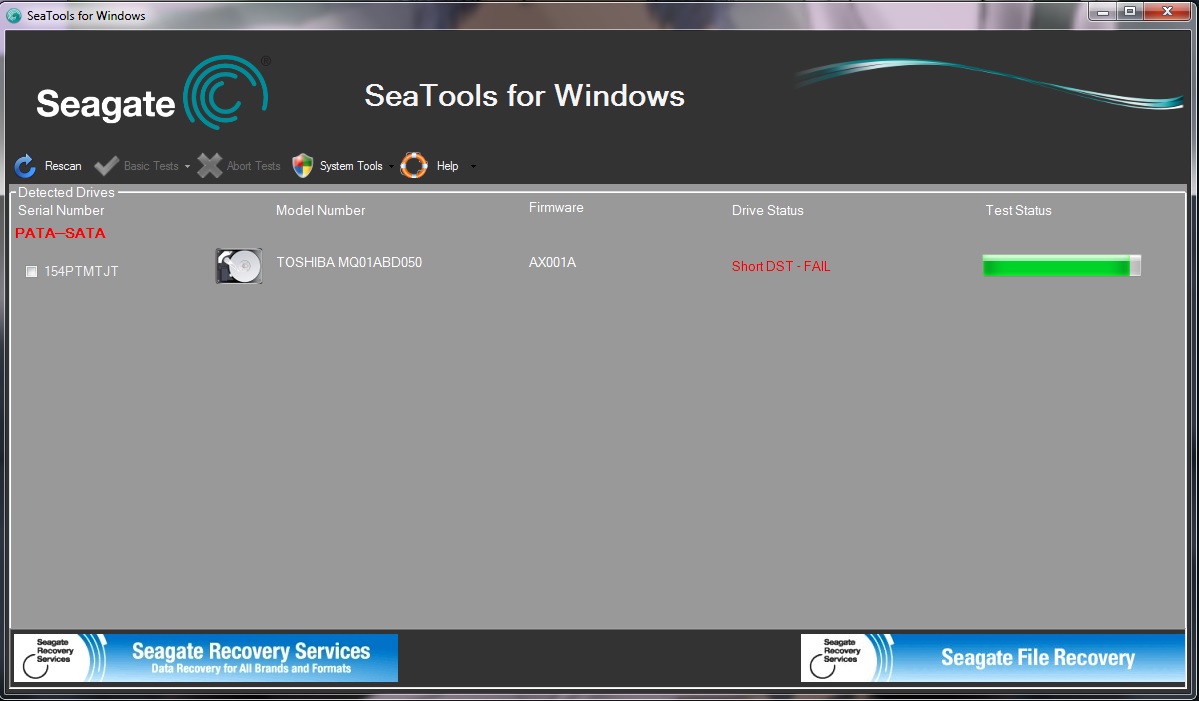Click the PATA–SATA group label
The height and width of the screenshot is (701, 1199).
[x=60, y=233]
